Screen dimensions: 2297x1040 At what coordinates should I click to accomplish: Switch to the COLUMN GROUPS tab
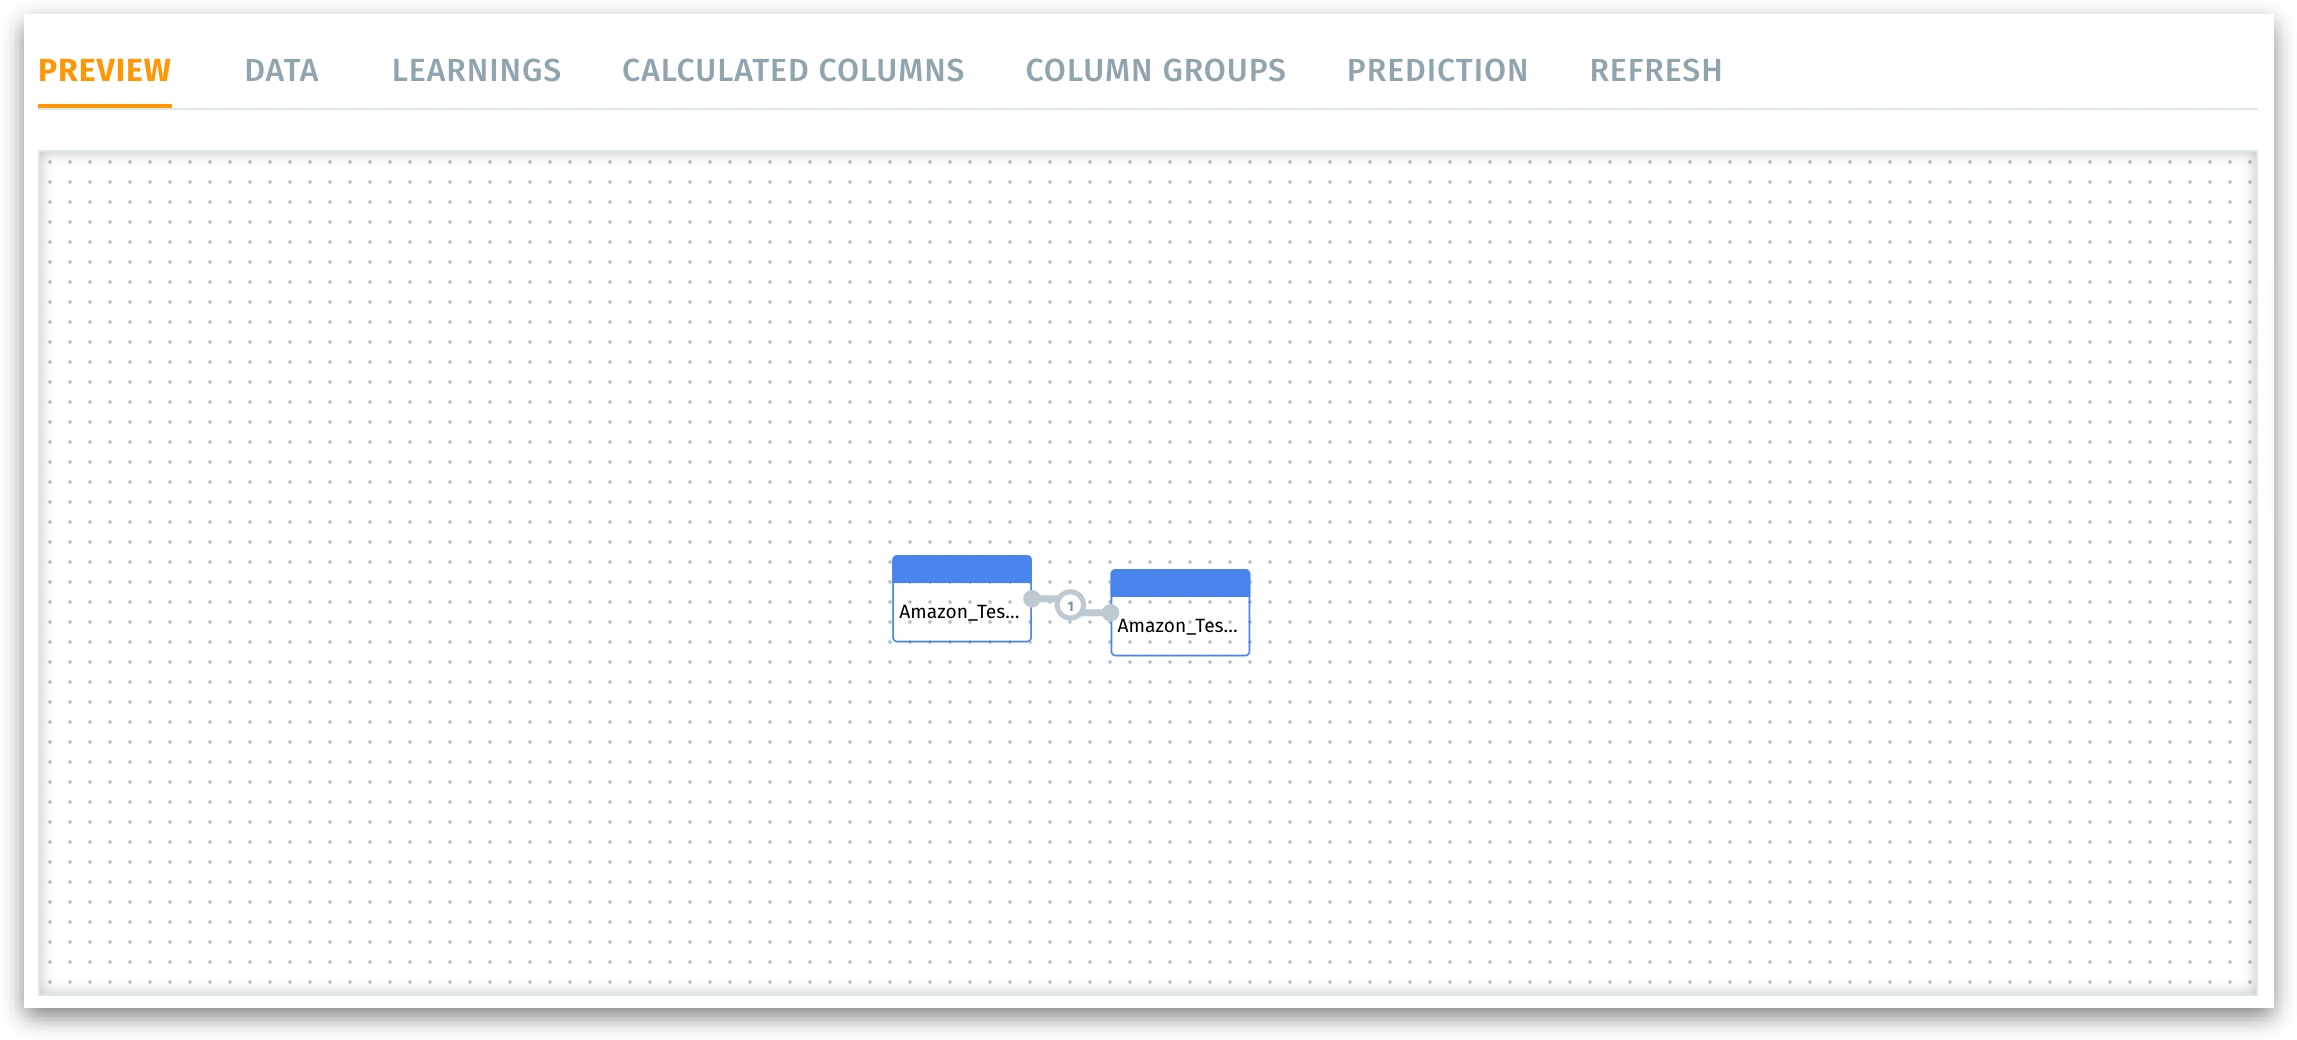click(1155, 70)
